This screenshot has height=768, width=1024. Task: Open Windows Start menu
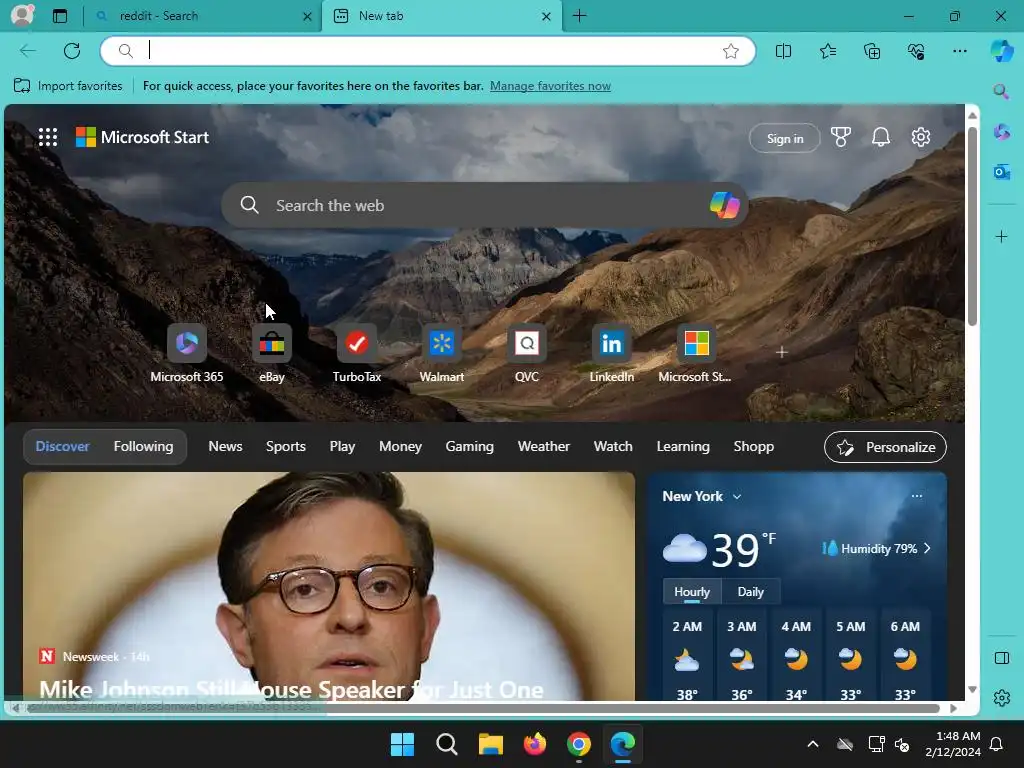(402, 744)
